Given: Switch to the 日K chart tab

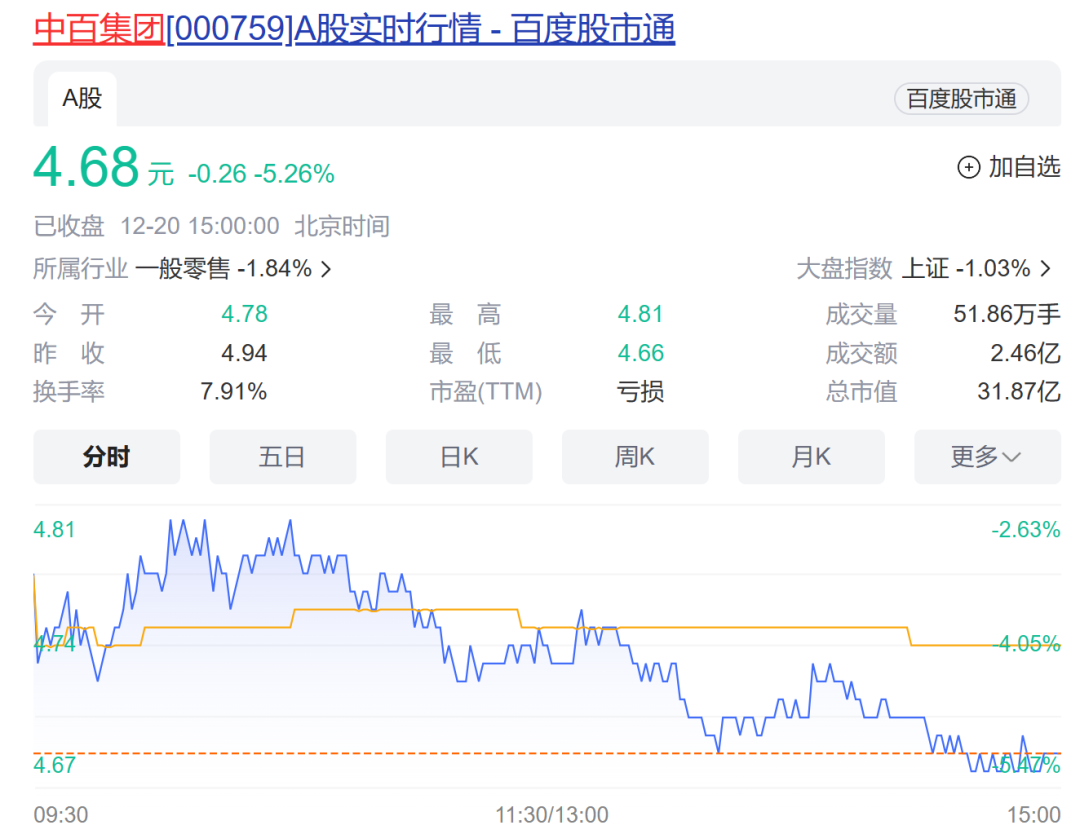Looking at the screenshot, I should pyautogui.click(x=459, y=457).
